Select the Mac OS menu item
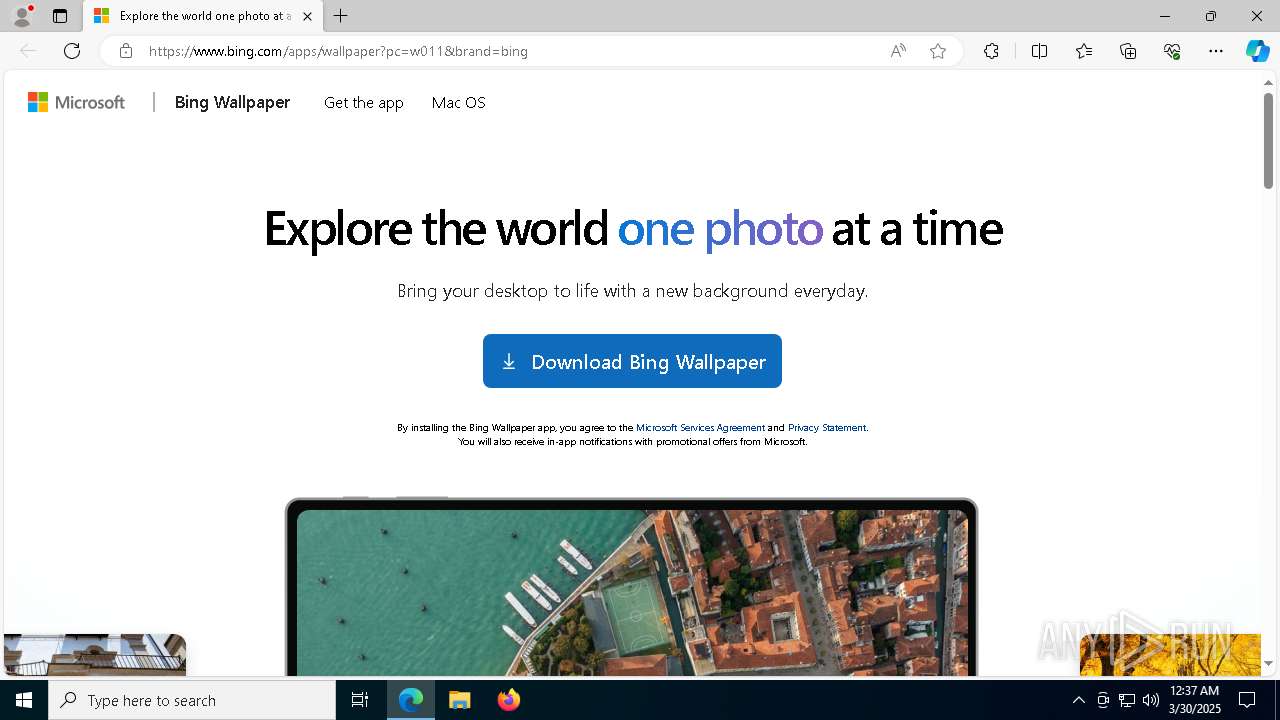This screenshot has width=1280, height=720. [x=459, y=102]
